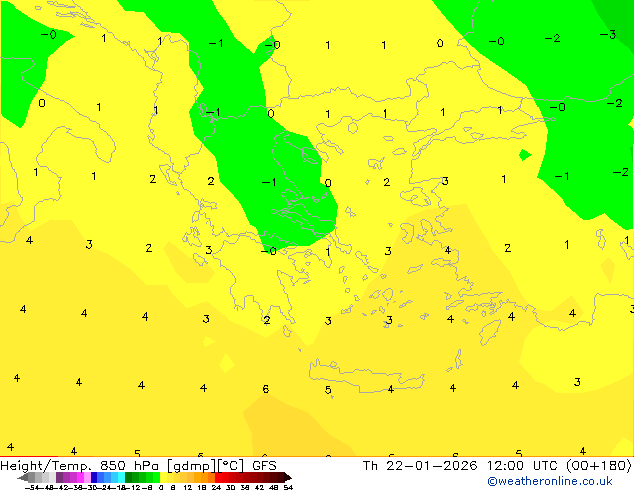Image resolution: width=634 pixels, height=490 pixels.
Task: Click the '[gdmp]' unit label
Action: click(x=190, y=466)
